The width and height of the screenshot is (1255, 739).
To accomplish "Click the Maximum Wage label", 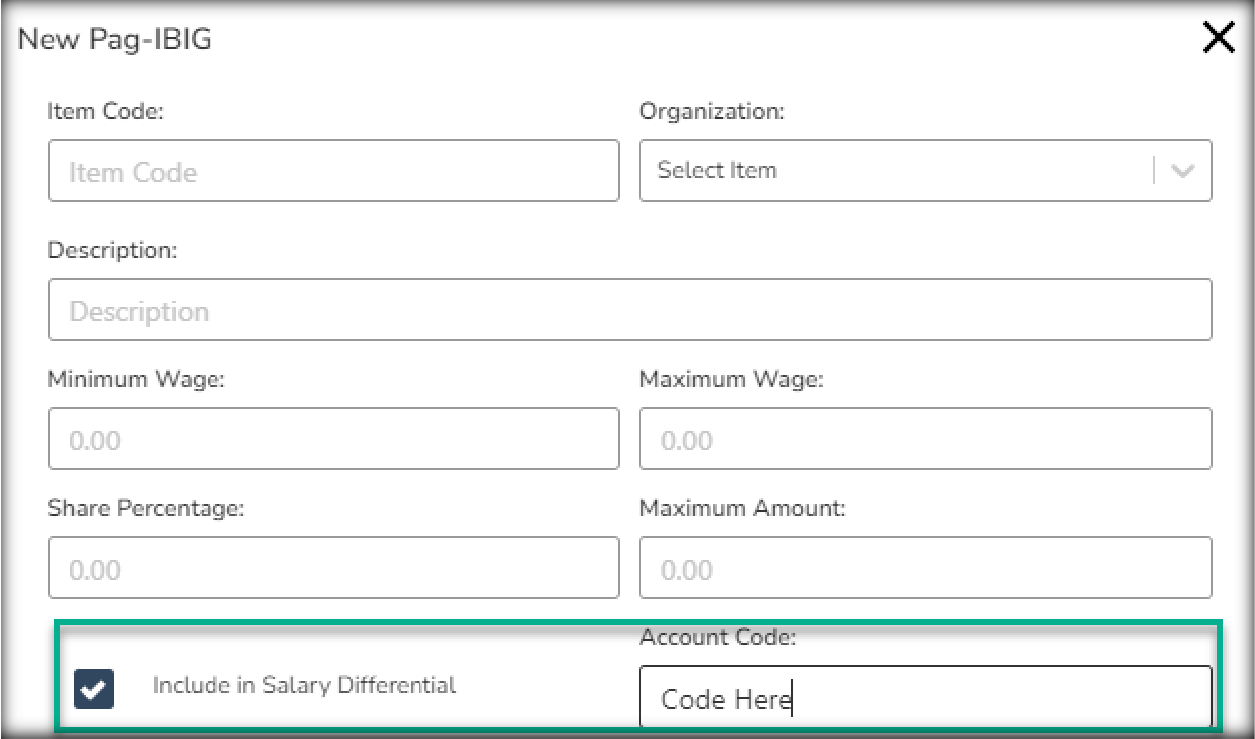I will tap(730, 380).
